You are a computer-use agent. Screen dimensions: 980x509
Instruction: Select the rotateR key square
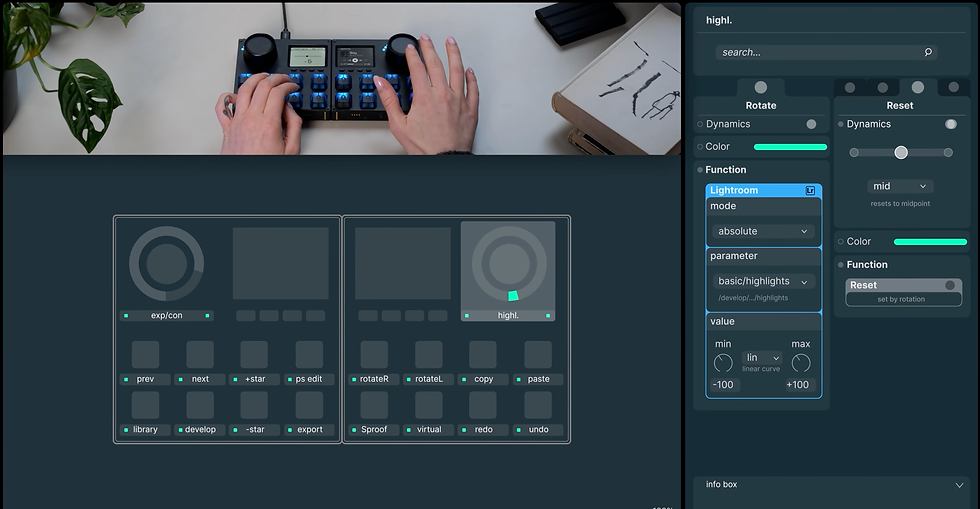[374, 355]
